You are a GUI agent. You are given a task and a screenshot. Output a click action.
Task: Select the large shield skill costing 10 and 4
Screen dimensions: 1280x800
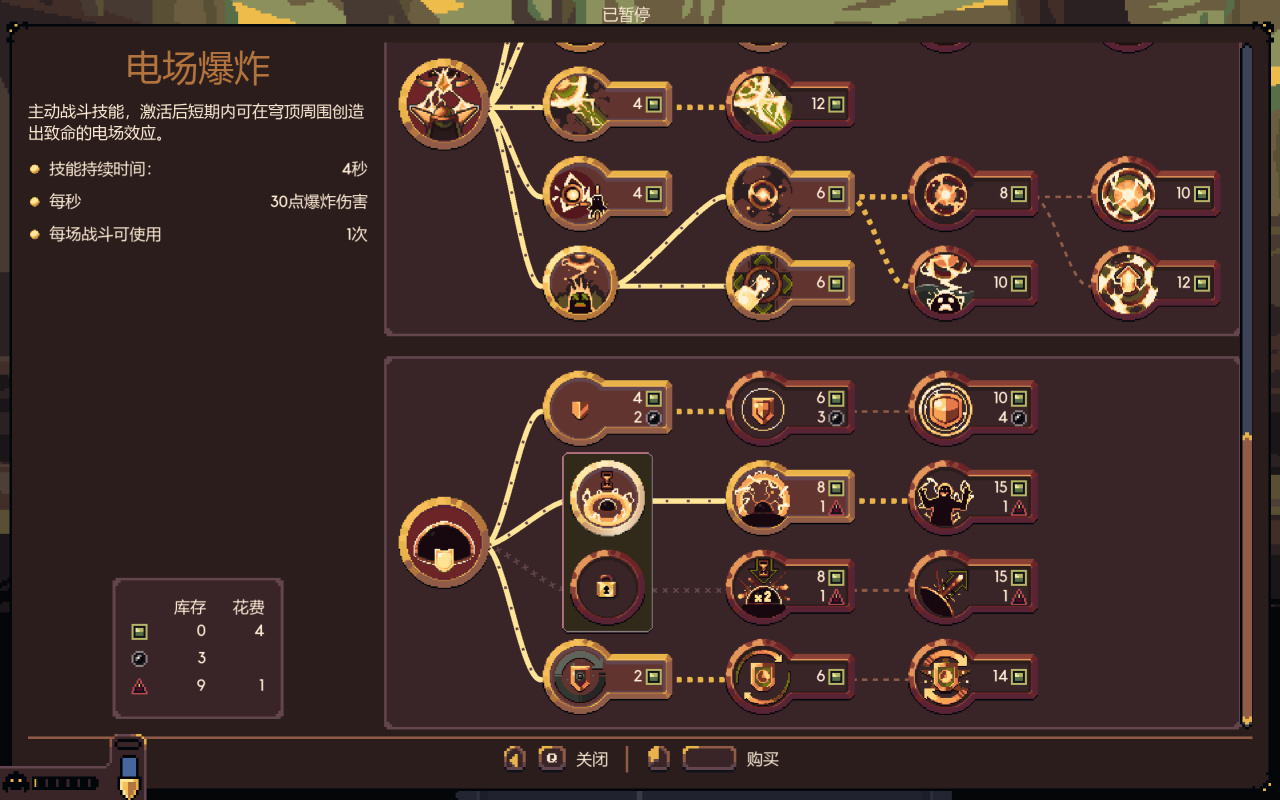coord(973,407)
